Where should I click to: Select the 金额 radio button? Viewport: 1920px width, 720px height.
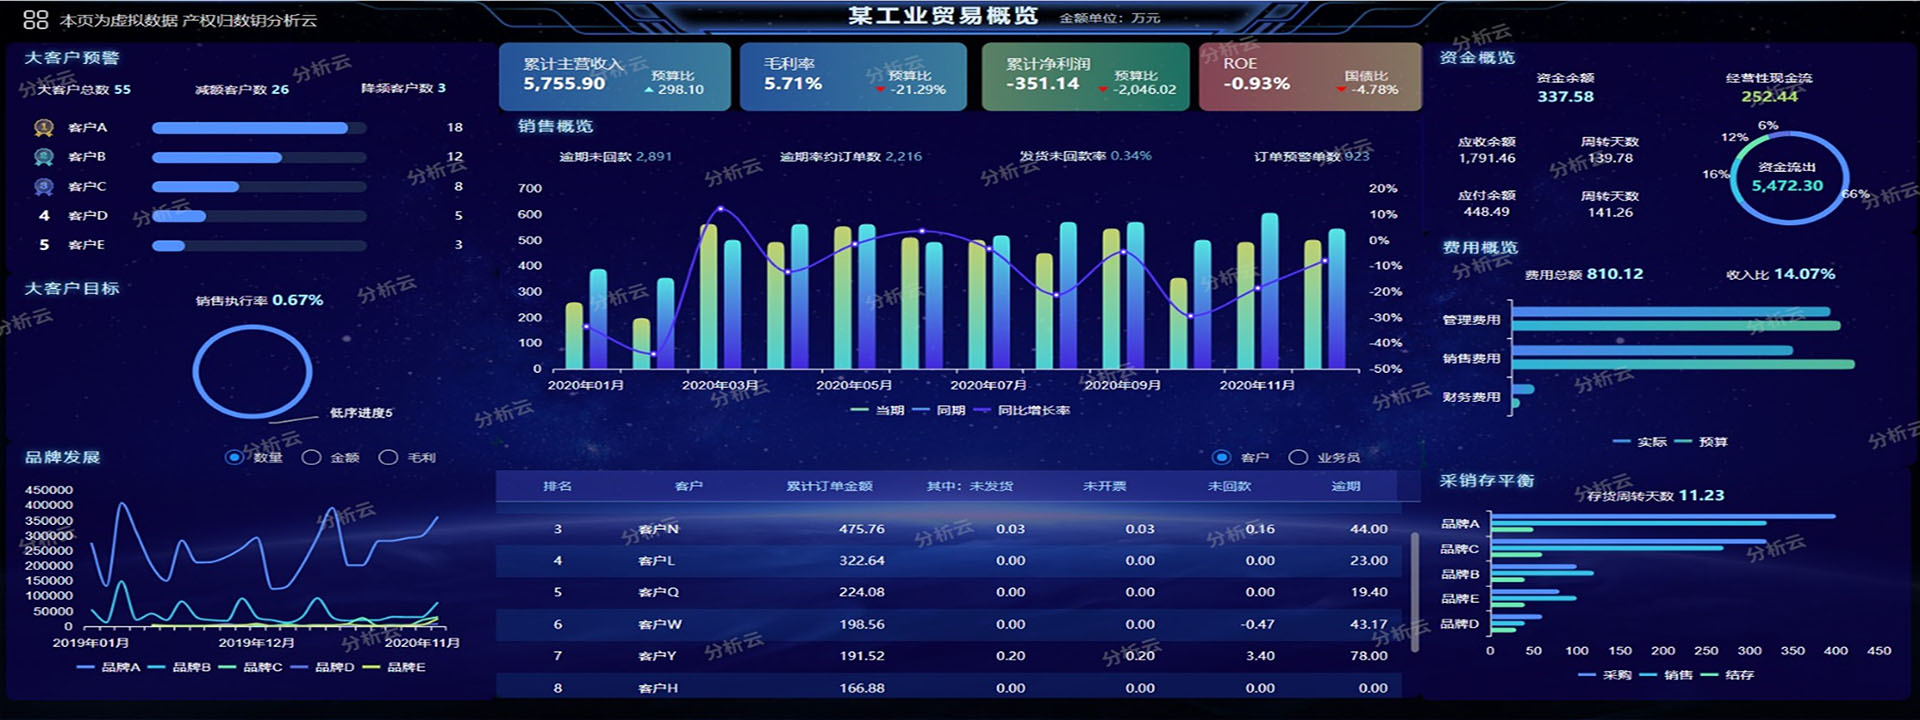pos(311,457)
